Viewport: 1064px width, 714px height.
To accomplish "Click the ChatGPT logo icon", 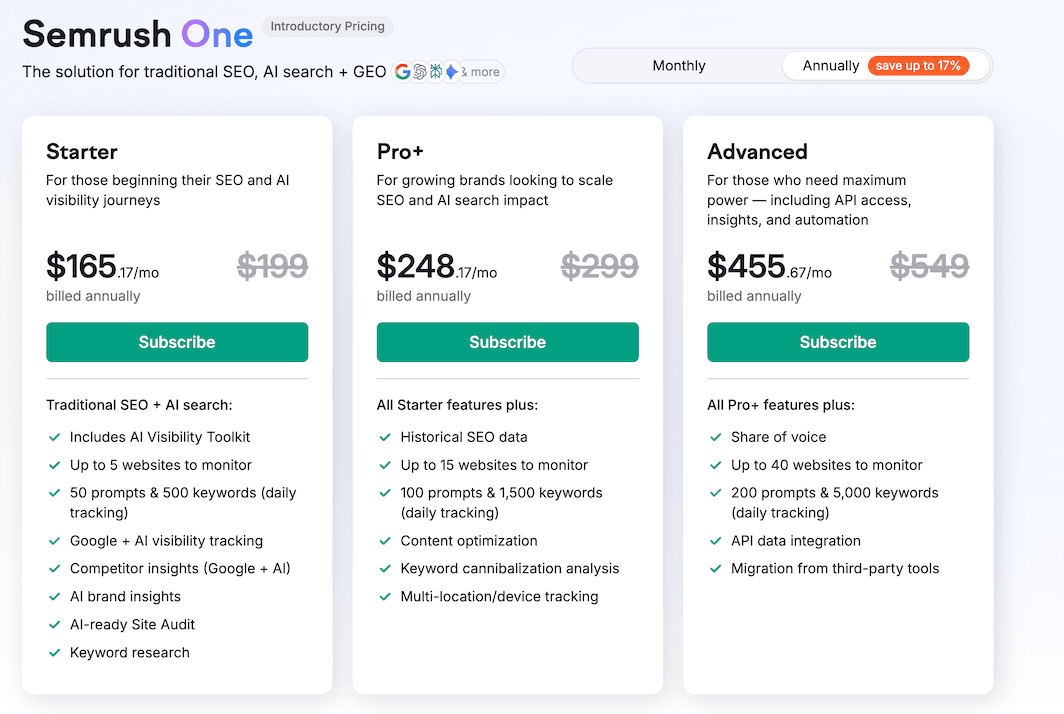I will (420, 72).
